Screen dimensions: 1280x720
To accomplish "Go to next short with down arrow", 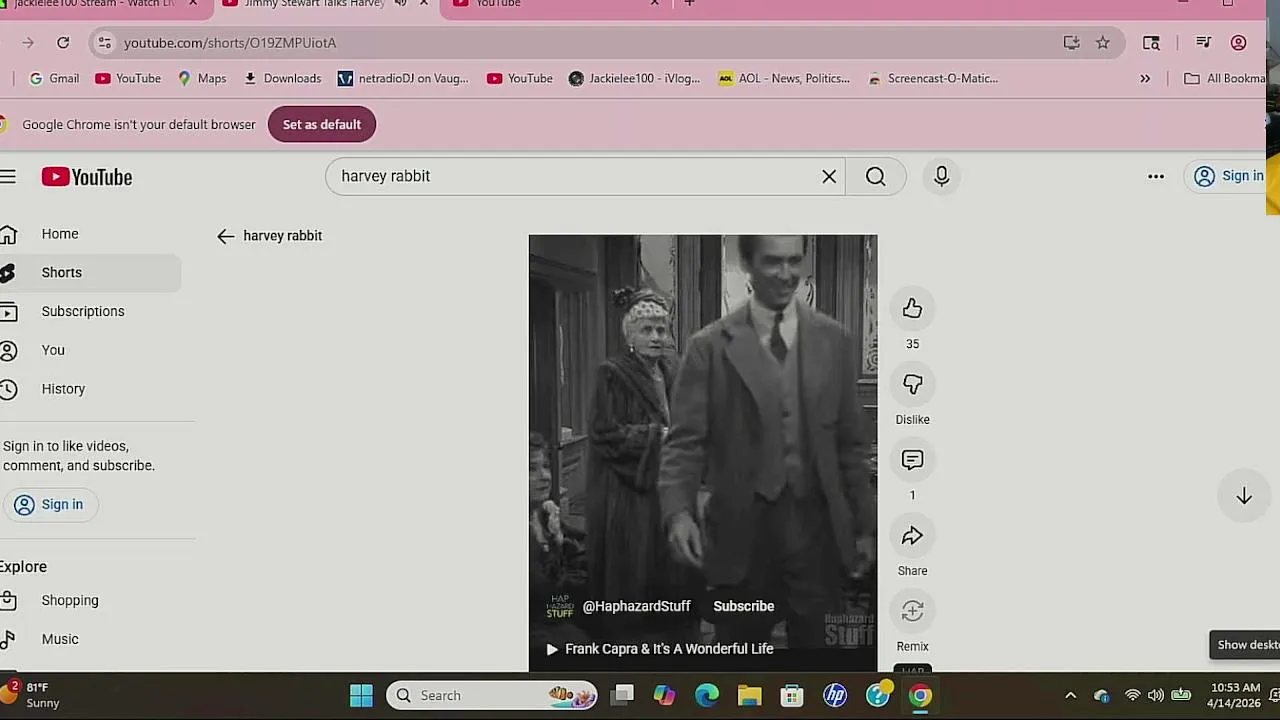I will [1244, 496].
